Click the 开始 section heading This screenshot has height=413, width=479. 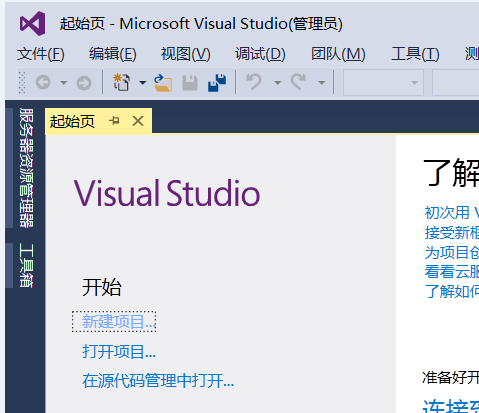coord(102,287)
